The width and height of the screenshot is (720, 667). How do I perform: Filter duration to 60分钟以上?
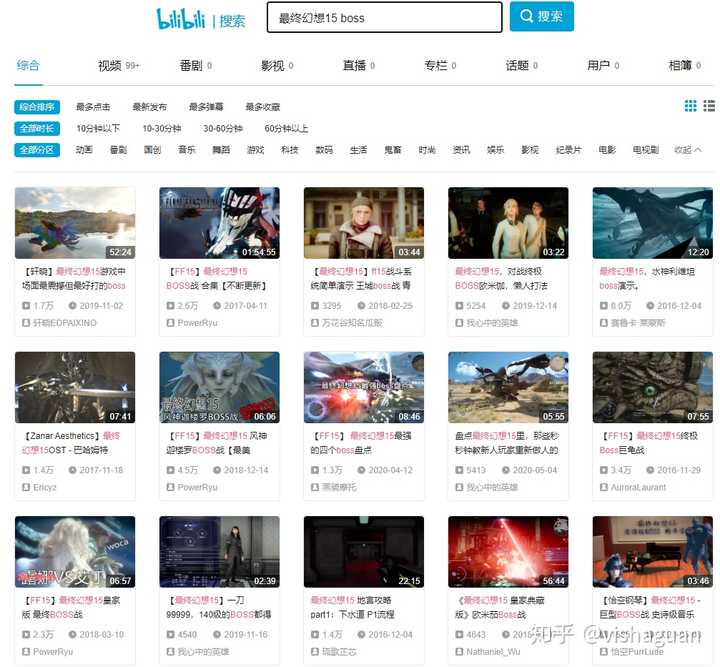coord(286,129)
